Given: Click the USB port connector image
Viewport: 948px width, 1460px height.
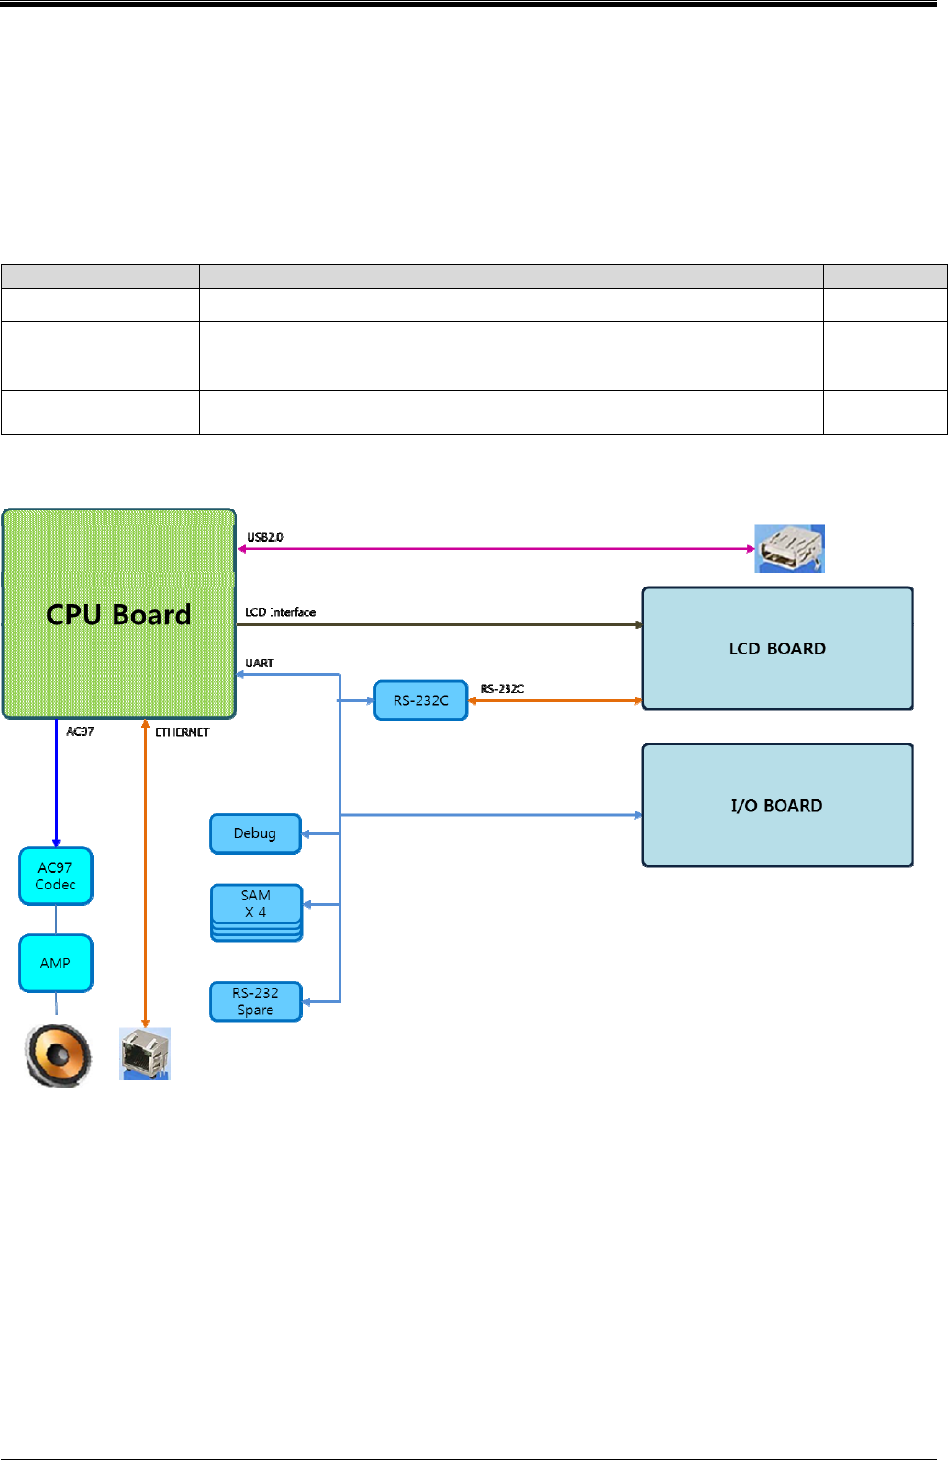Looking at the screenshot, I should [x=789, y=548].
